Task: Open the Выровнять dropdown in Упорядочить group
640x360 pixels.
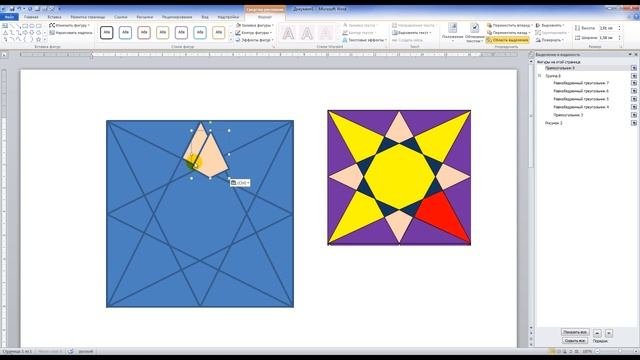Action: [x=550, y=25]
